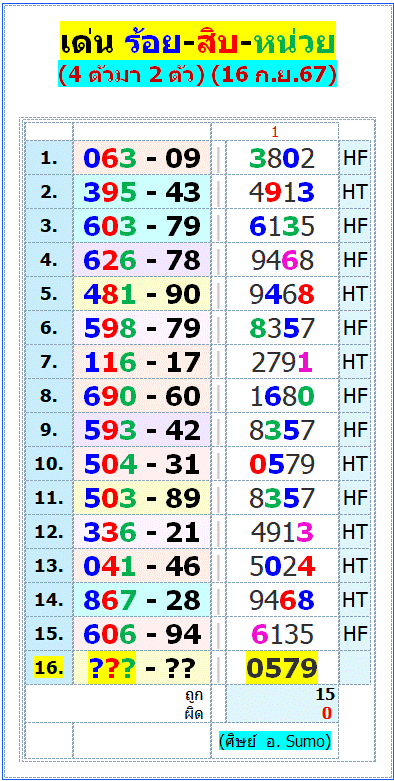Select result '603 - 79' in row 3
The width and height of the screenshot is (394, 781).
(x=142, y=226)
